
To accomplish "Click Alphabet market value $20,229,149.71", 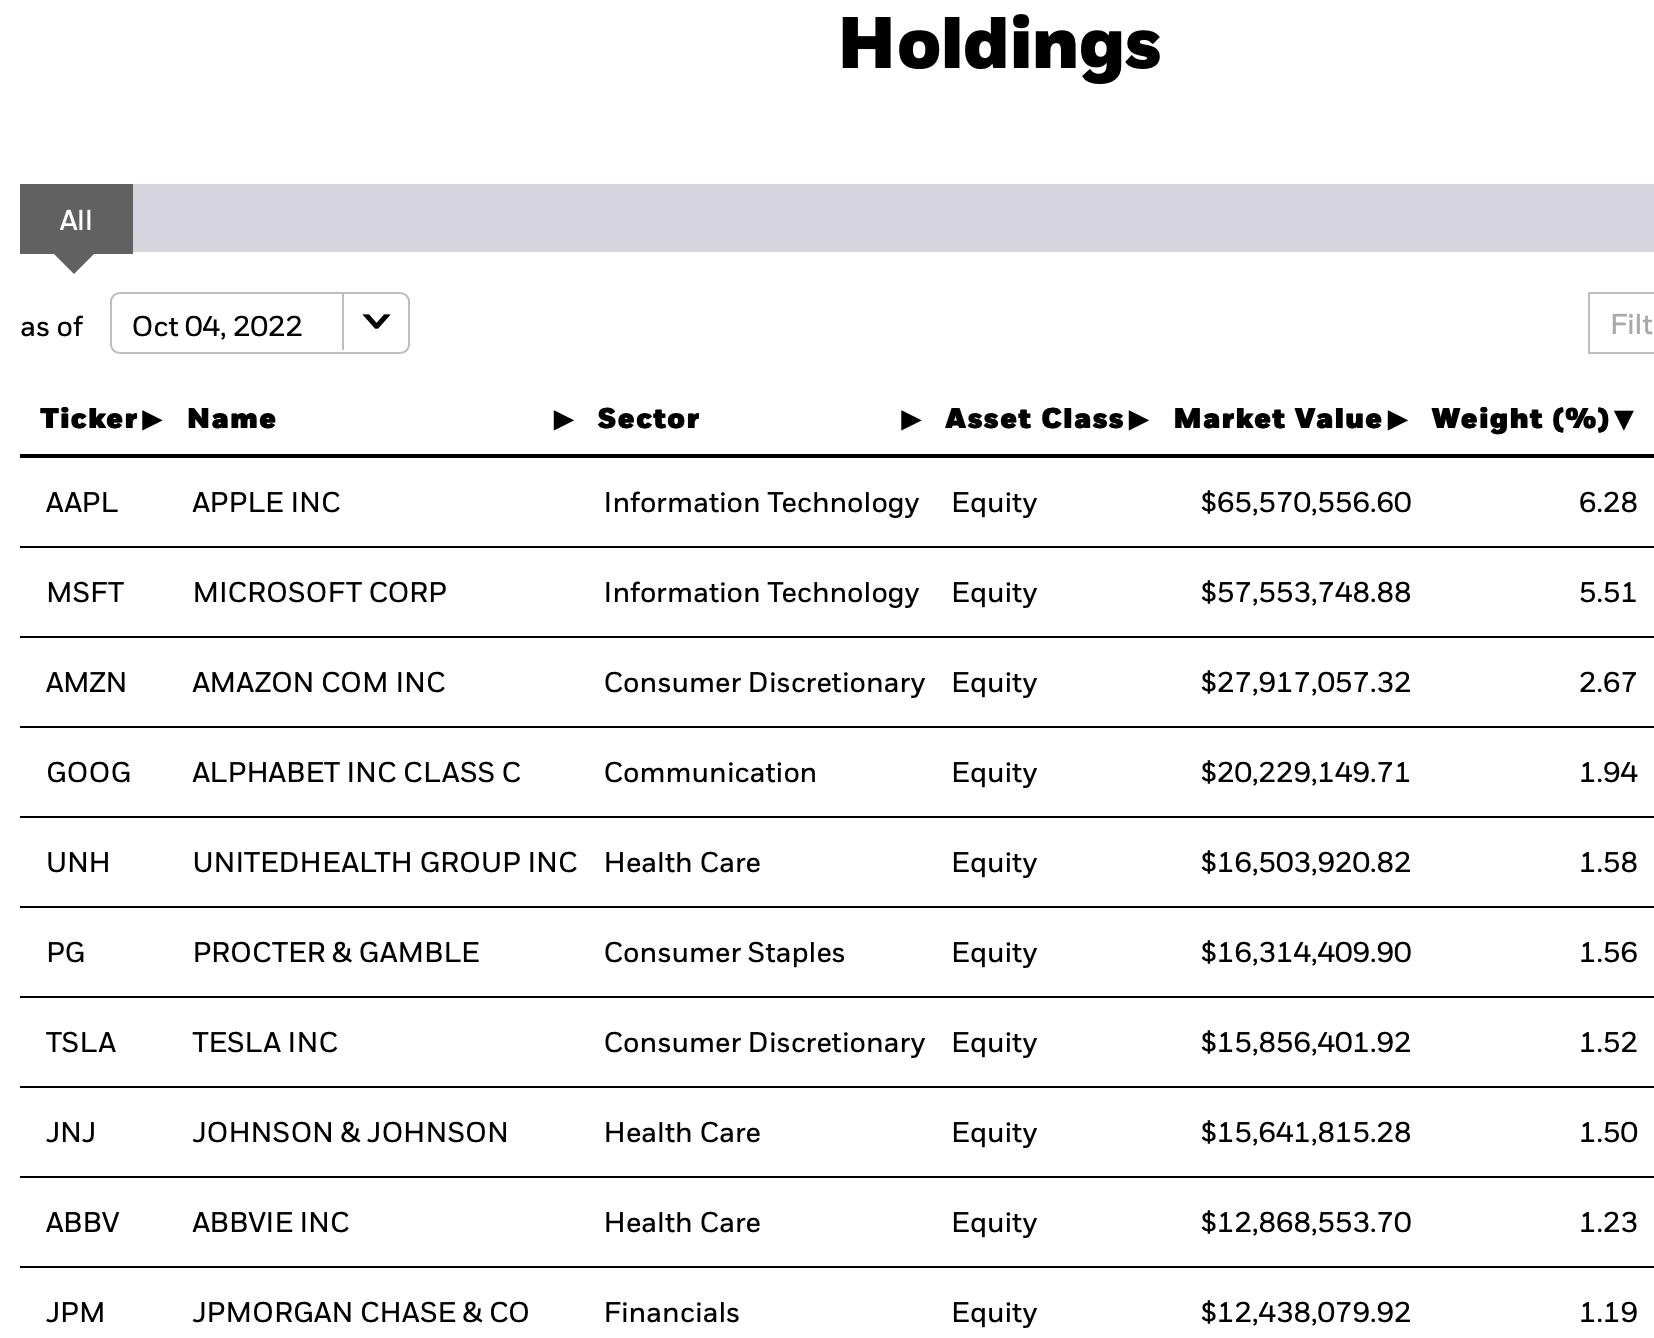I will pos(1306,772).
